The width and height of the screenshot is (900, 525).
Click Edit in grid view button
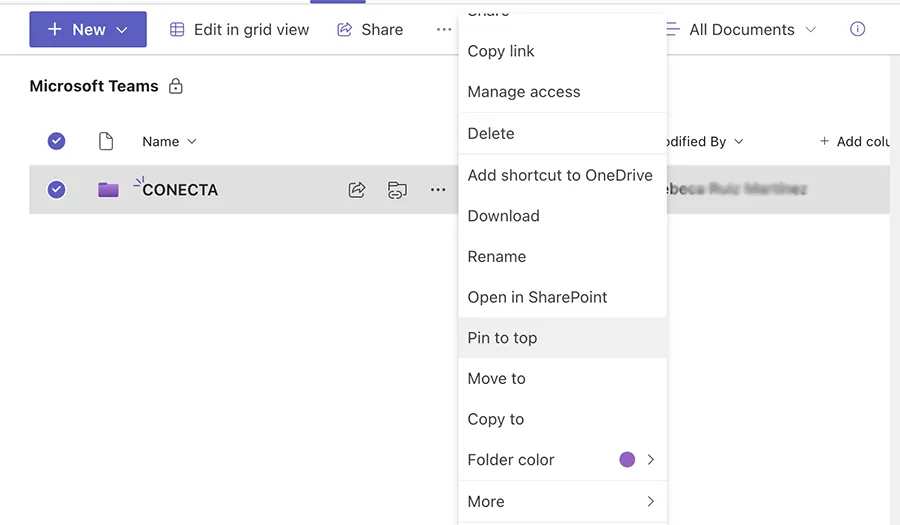[240, 30]
